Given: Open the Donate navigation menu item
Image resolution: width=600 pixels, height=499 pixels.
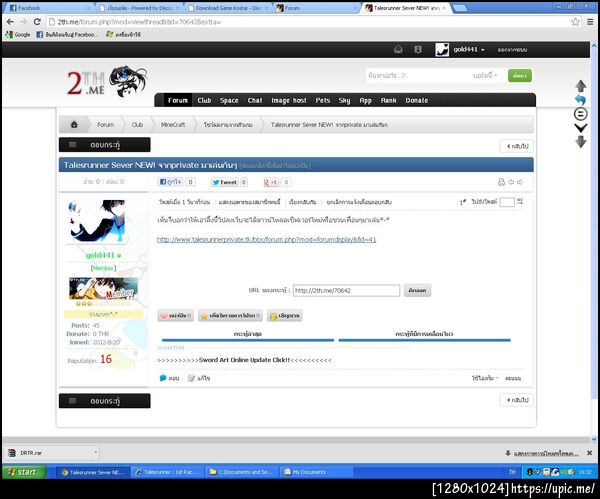Looking at the screenshot, I should (417, 100).
